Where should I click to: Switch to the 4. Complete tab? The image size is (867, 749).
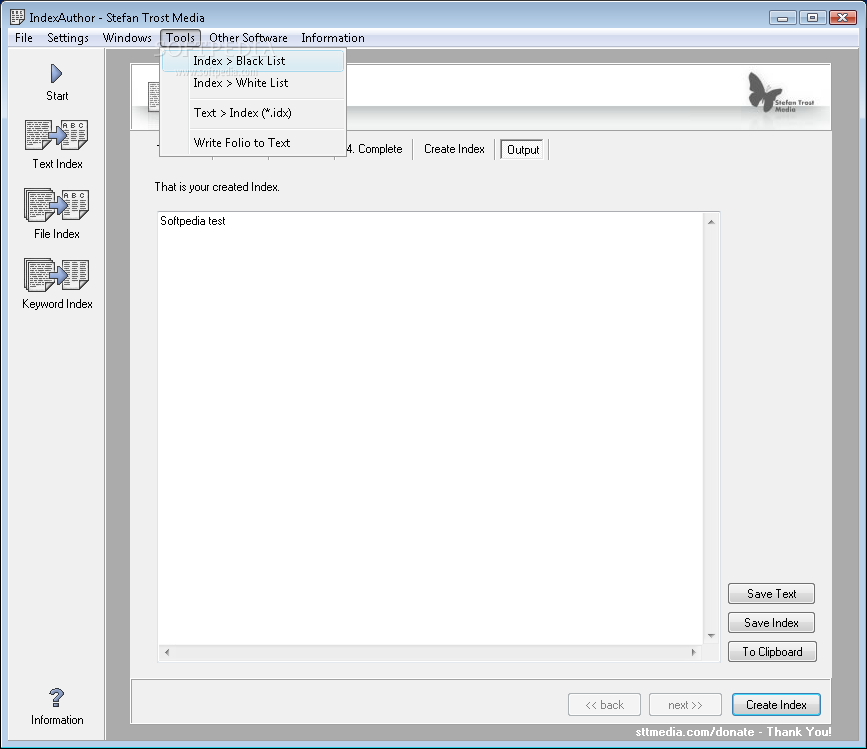point(374,149)
